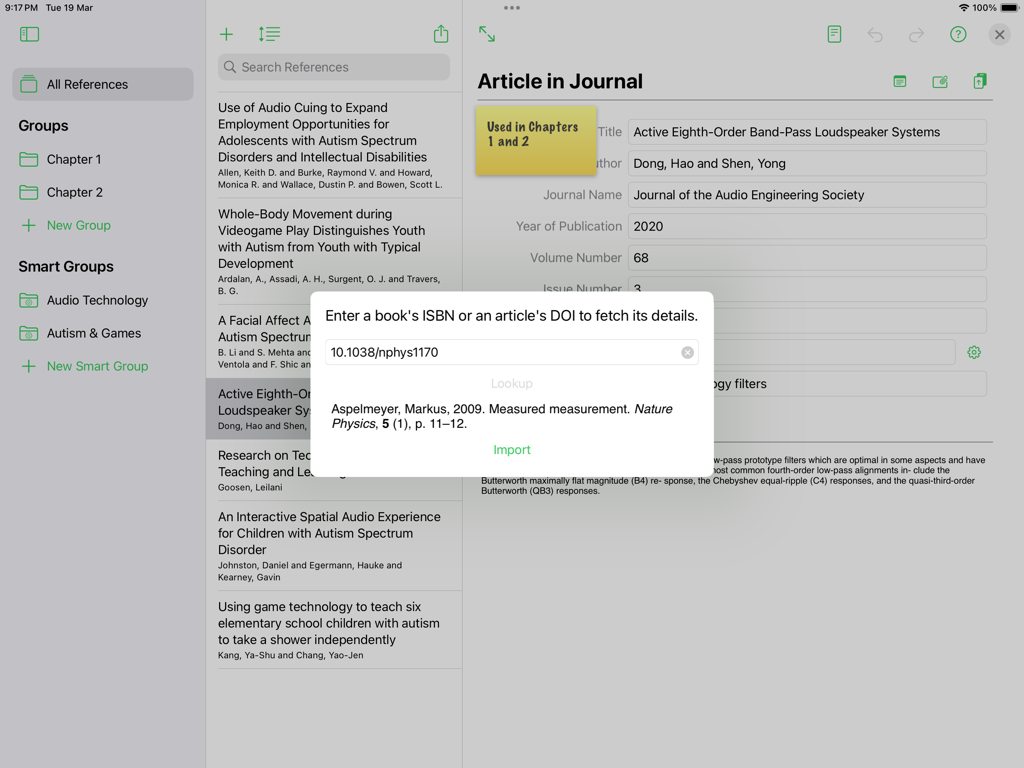
Task: Open notes with the document icon
Action: coord(834,34)
